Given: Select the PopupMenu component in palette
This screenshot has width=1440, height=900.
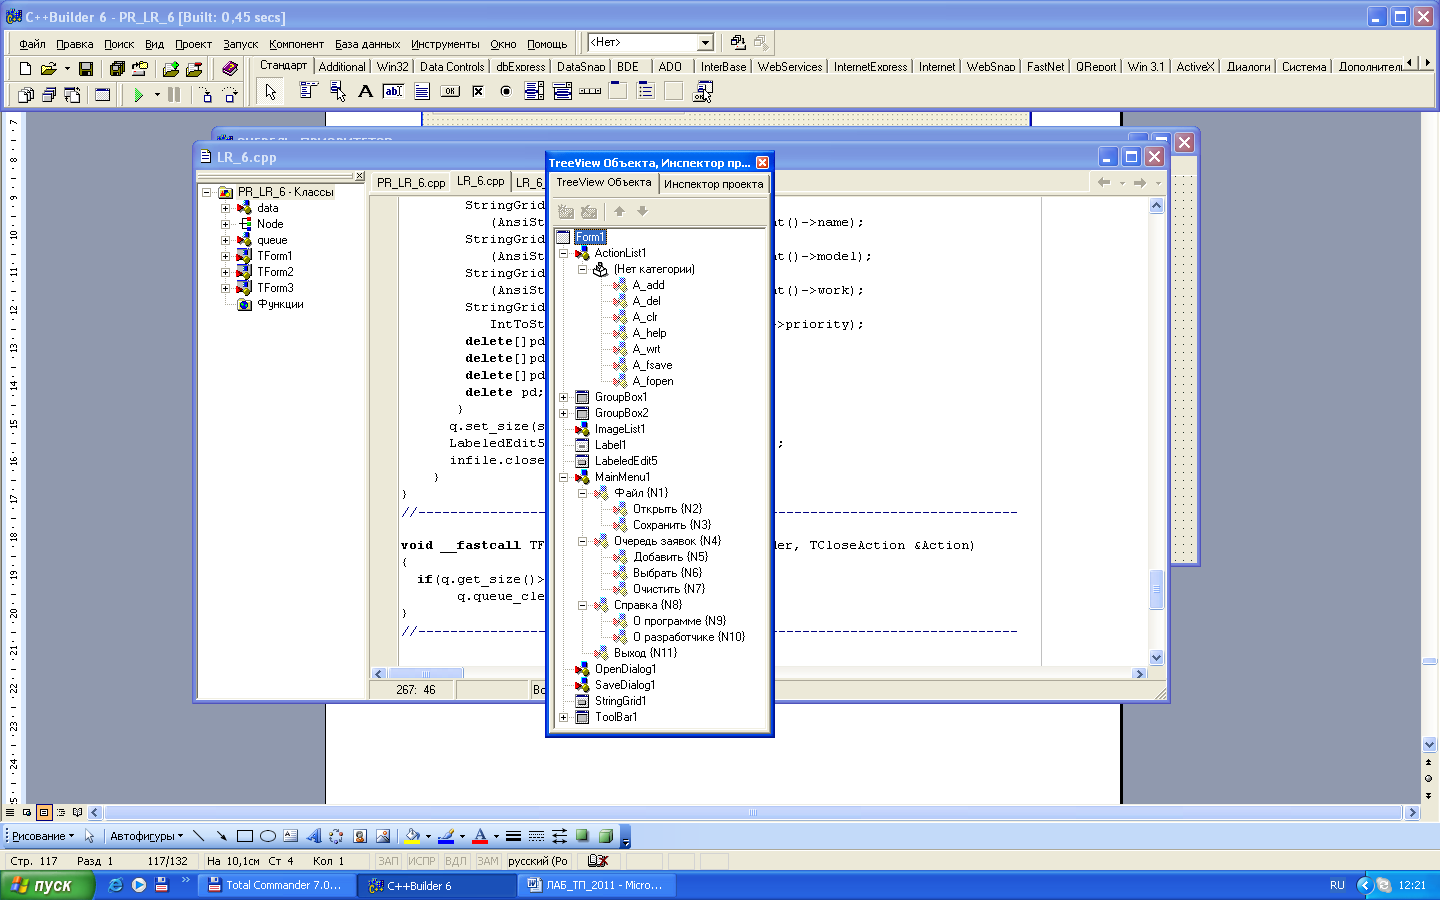Looking at the screenshot, I should pyautogui.click(x=338, y=91).
